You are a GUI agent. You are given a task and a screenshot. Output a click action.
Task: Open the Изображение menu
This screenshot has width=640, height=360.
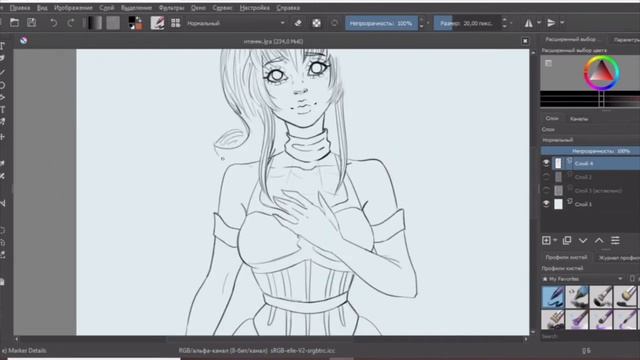point(73,8)
